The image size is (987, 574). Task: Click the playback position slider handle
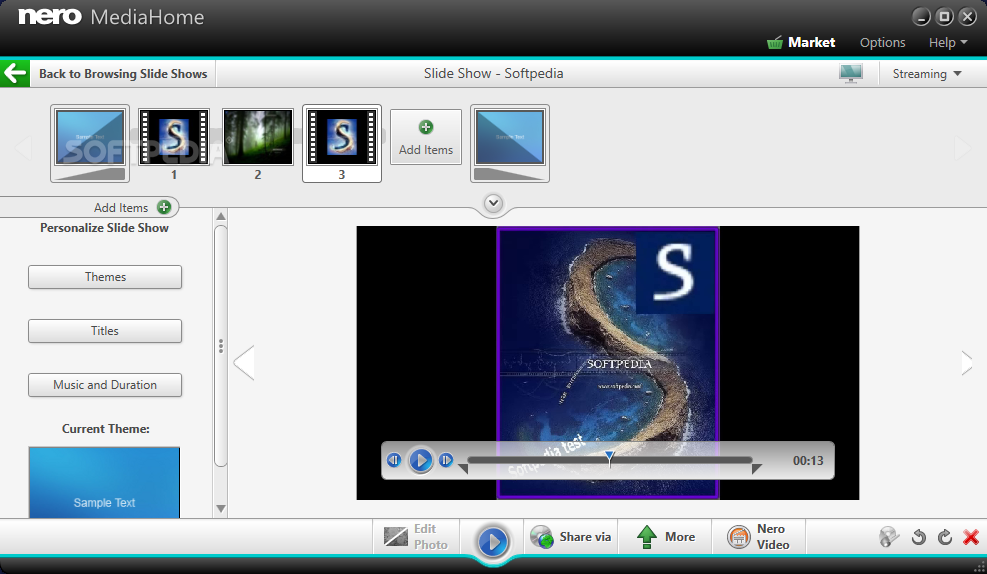(609, 458)
